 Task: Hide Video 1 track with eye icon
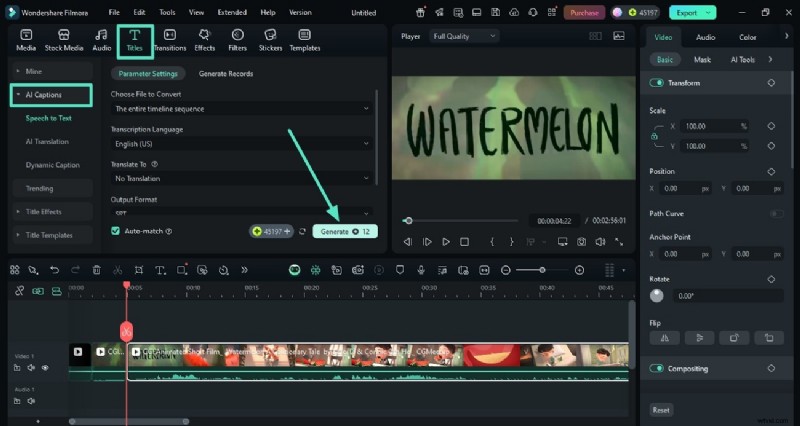[x=45, y=368]
